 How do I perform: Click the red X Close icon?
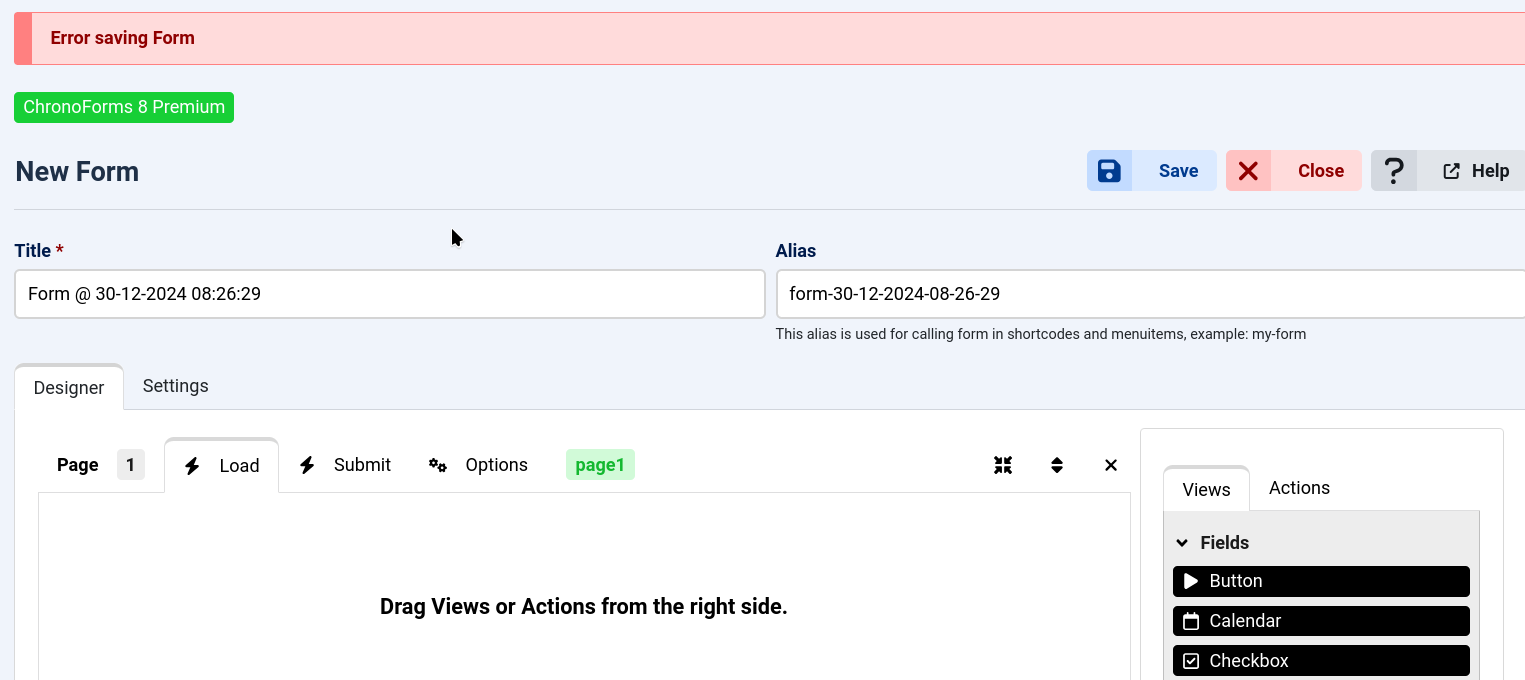pyautogui.click(x=1248, y=171)
